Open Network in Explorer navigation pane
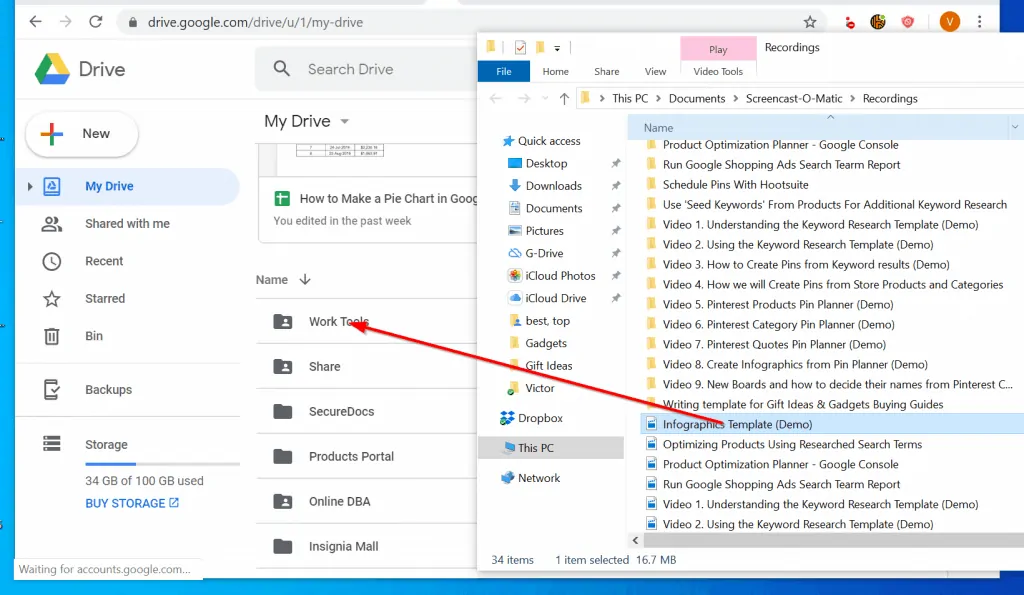Screen dimensions: 1024x595 point(539,478)
